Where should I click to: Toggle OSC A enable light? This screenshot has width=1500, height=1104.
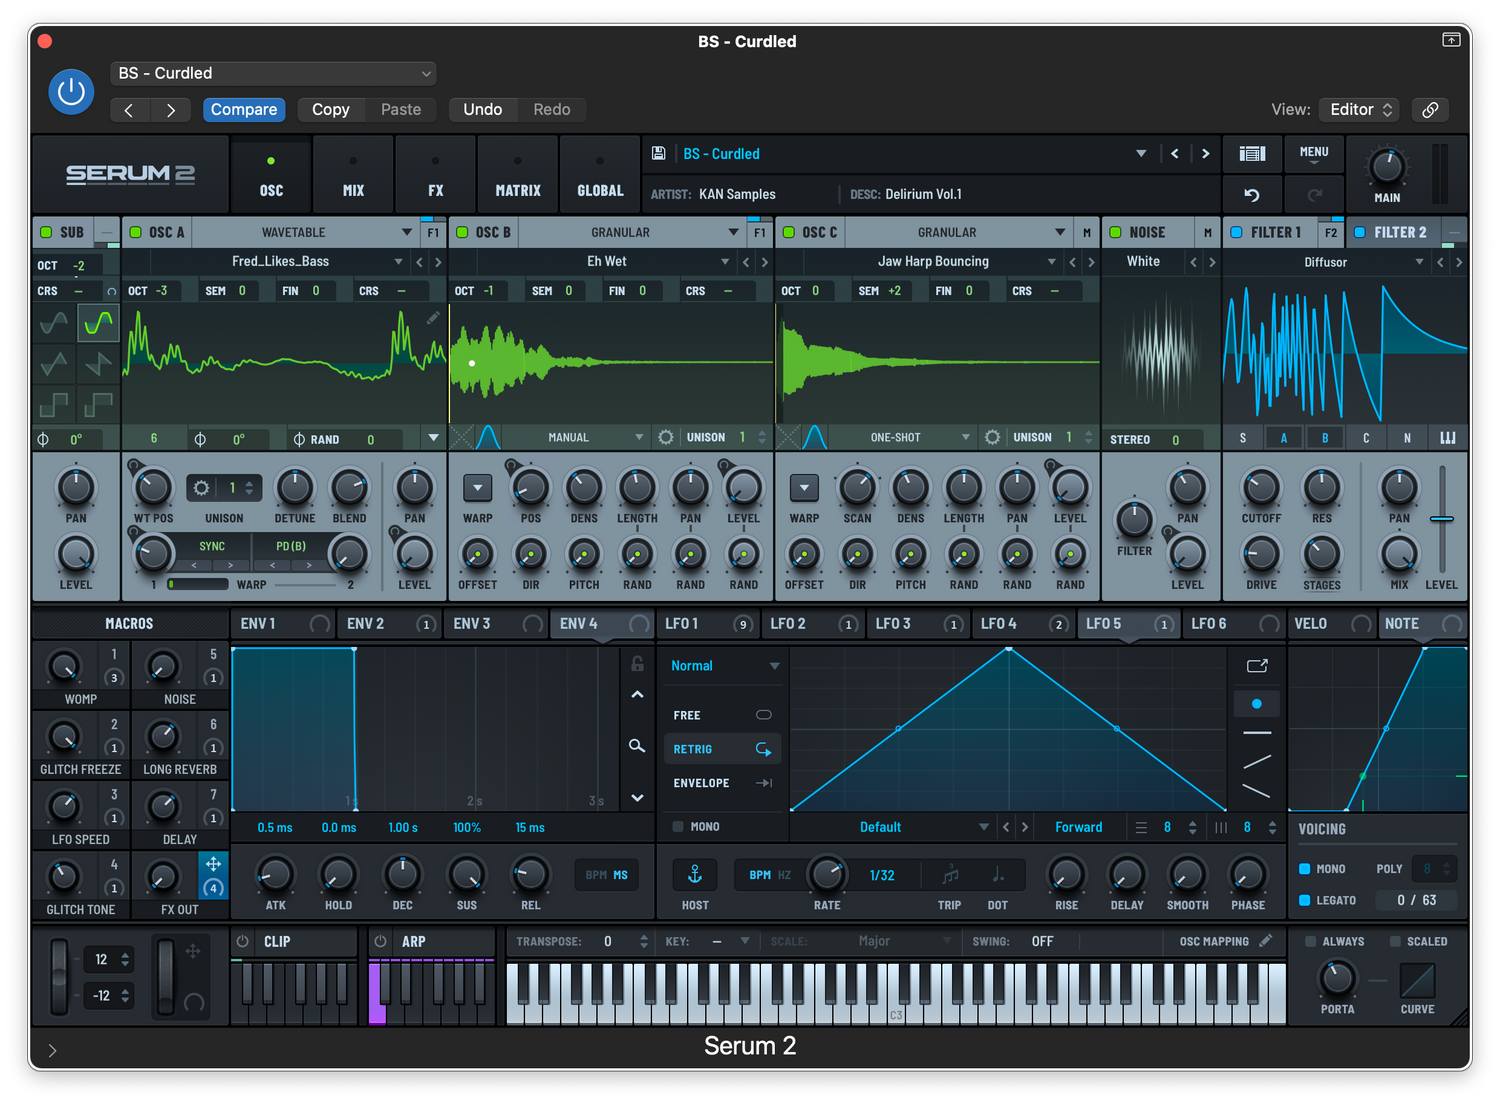coord(136,232)
